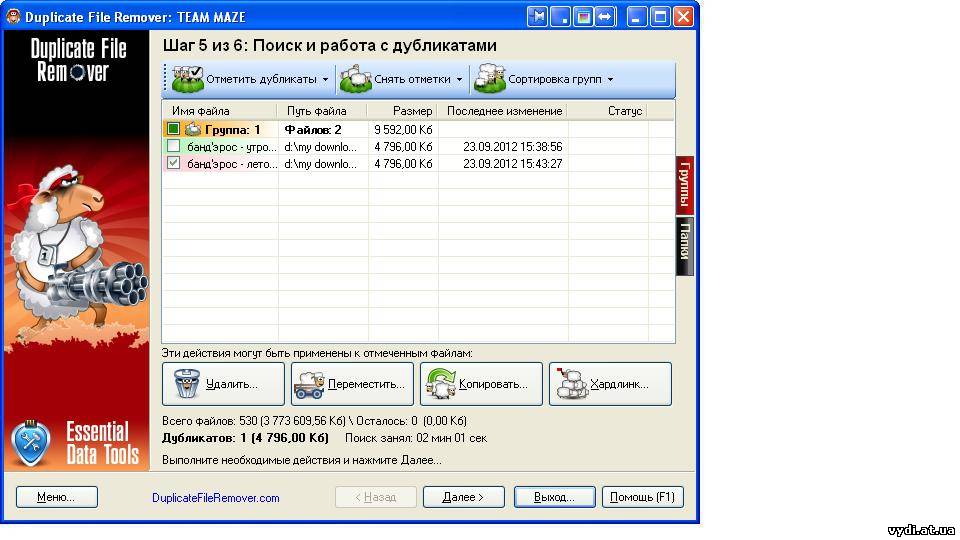
Task: Click the date 23.09.2012 15:38:56
Action: coord(512,147)
